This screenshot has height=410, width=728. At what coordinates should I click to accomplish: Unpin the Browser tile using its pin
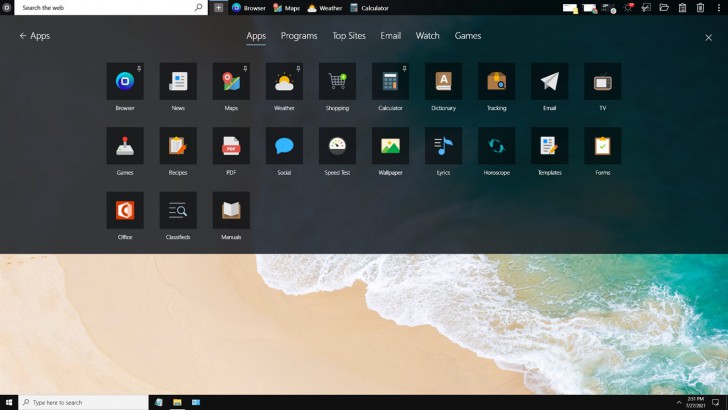[x=139, y=68]
